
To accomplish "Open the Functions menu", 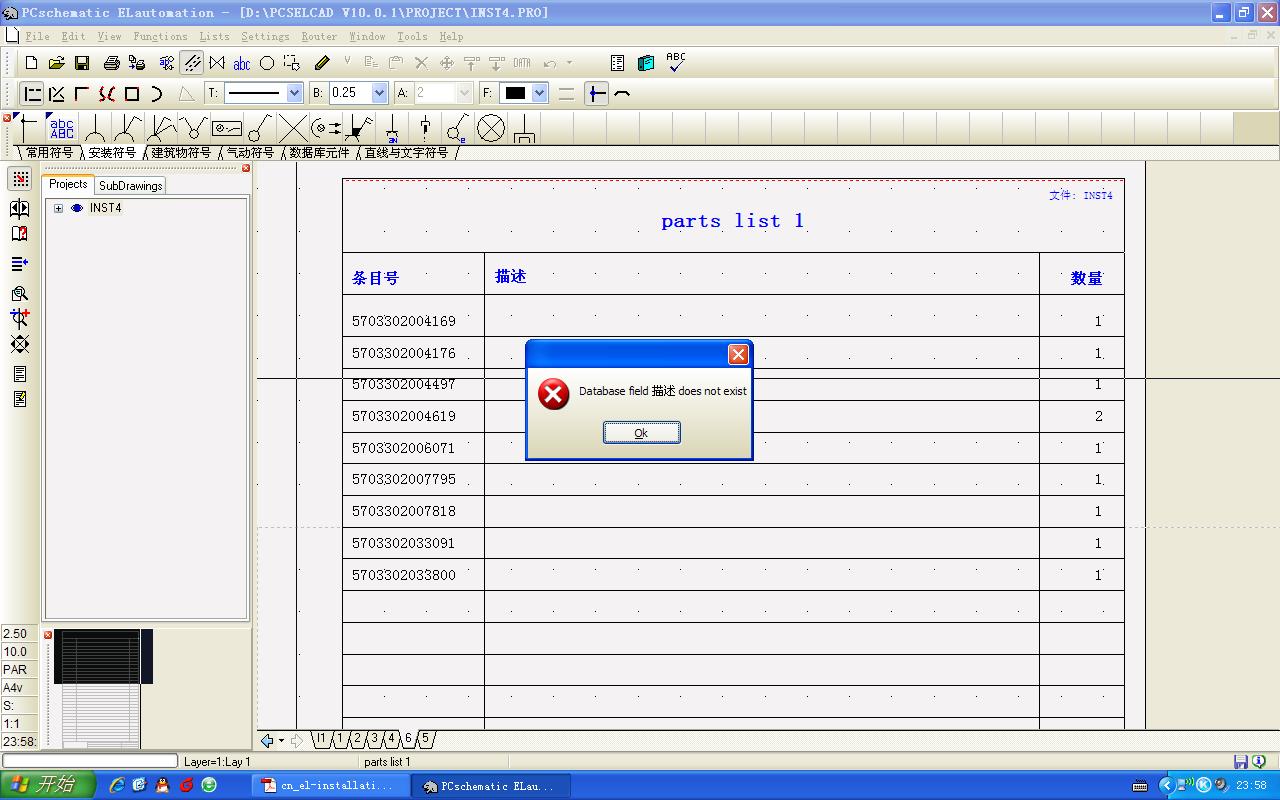I will click(x=160, y=36).
